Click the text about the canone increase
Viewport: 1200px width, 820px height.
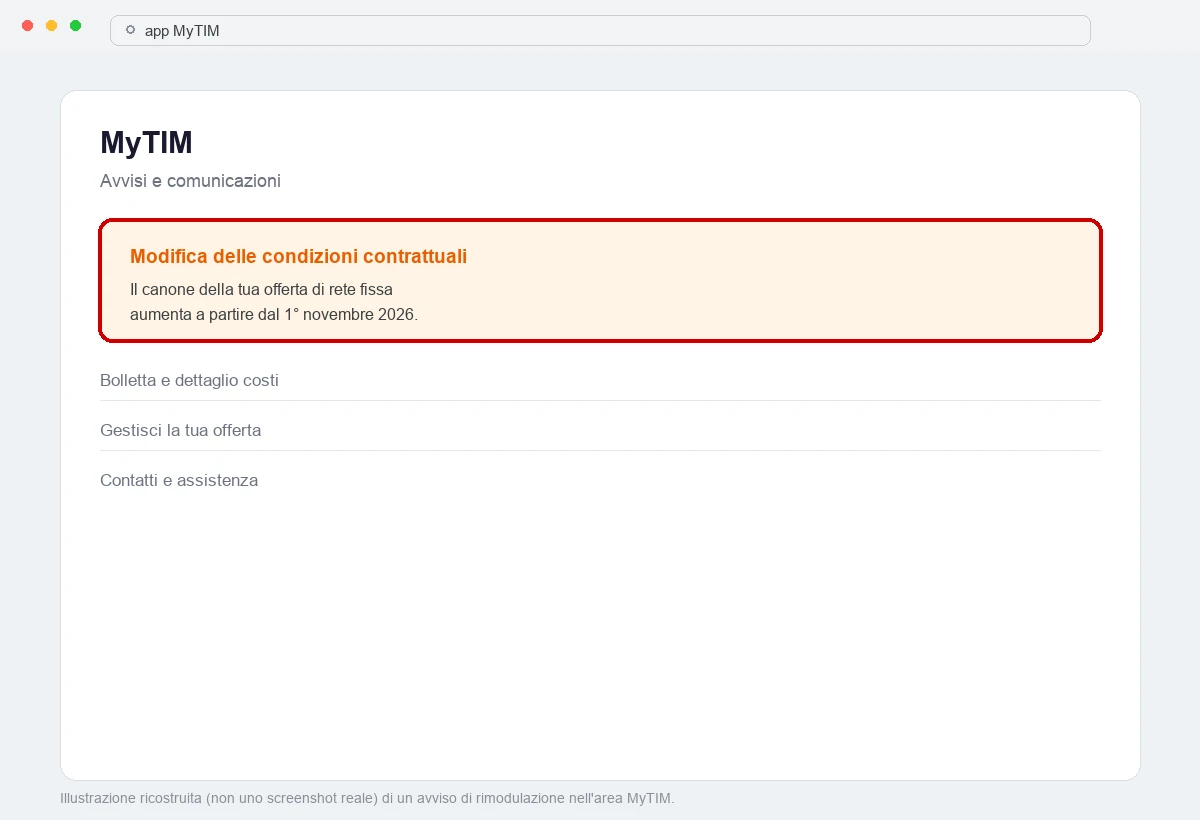[x=274, y=301]
